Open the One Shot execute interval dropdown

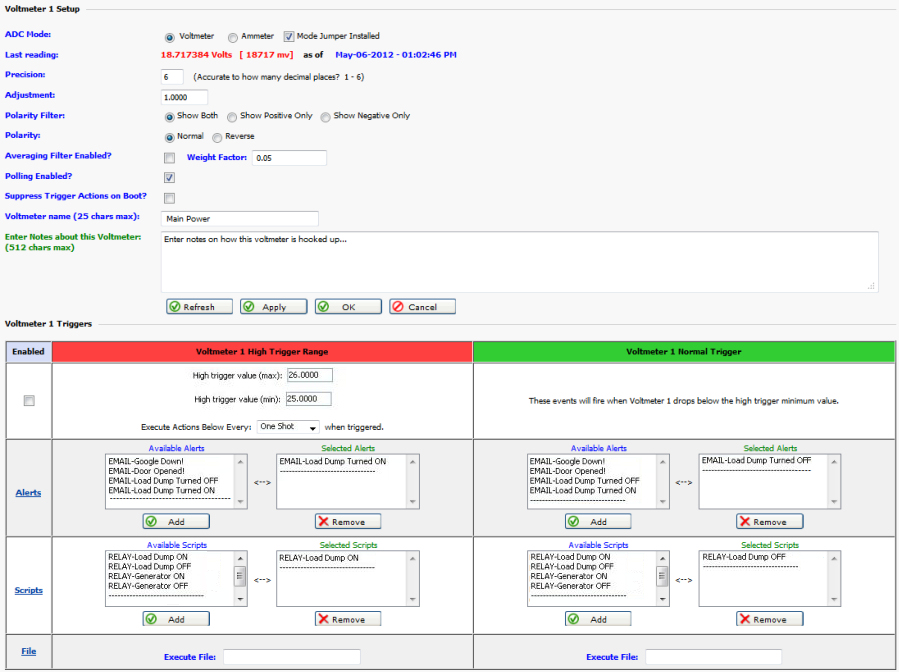point(287,426)
